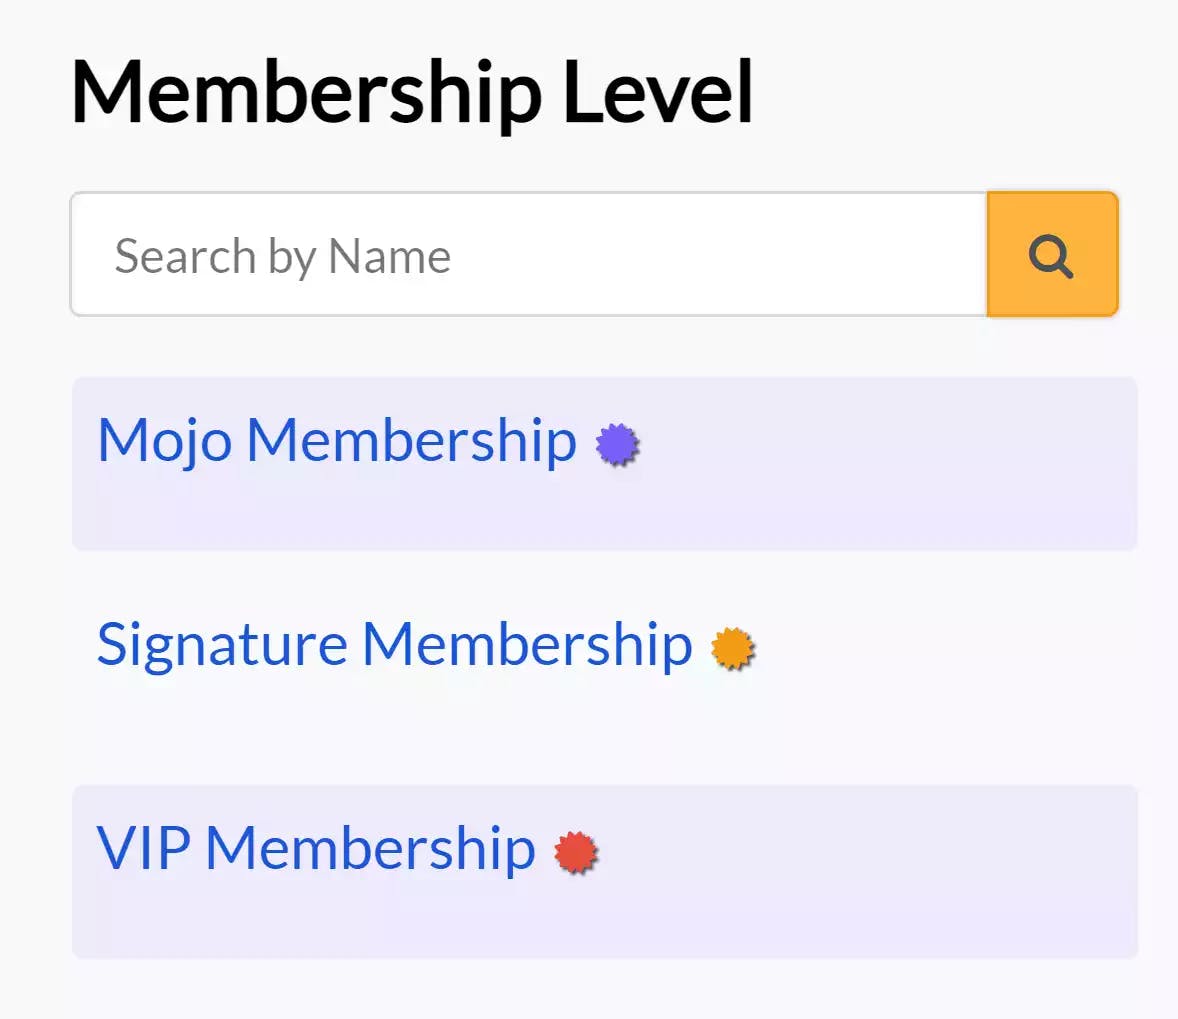Click empty space right of the Mojo badge

tap(880, 445)
